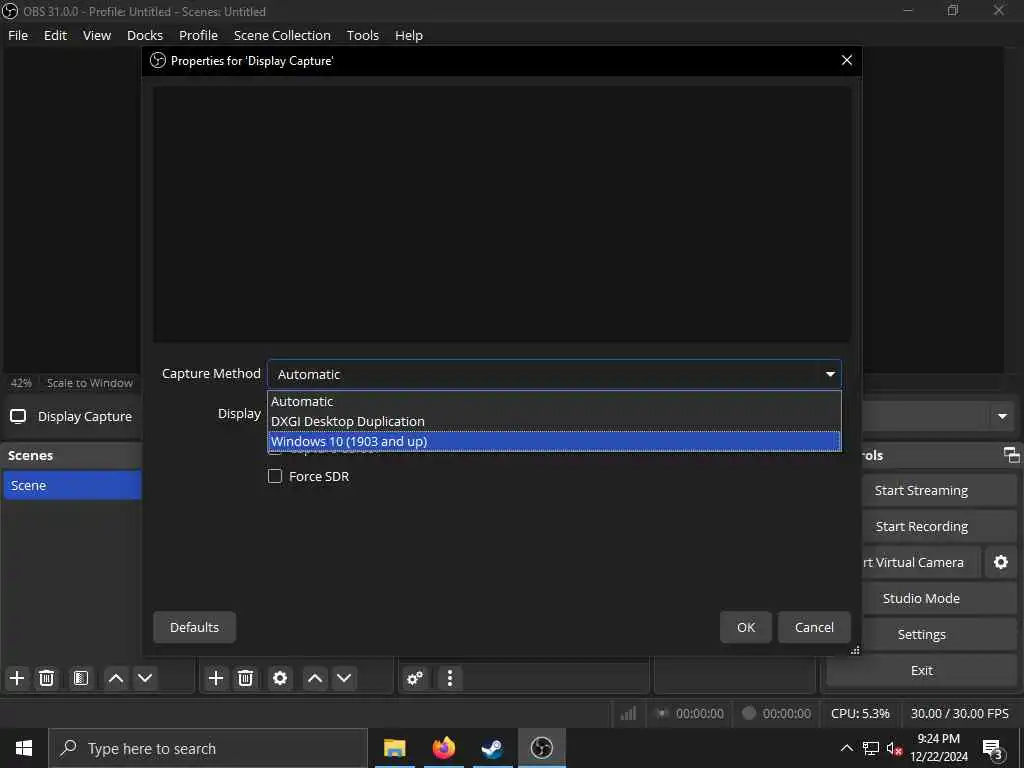
Task: Click the Display Capture monitor icon in the source toolbar
Action: [18, 417]
